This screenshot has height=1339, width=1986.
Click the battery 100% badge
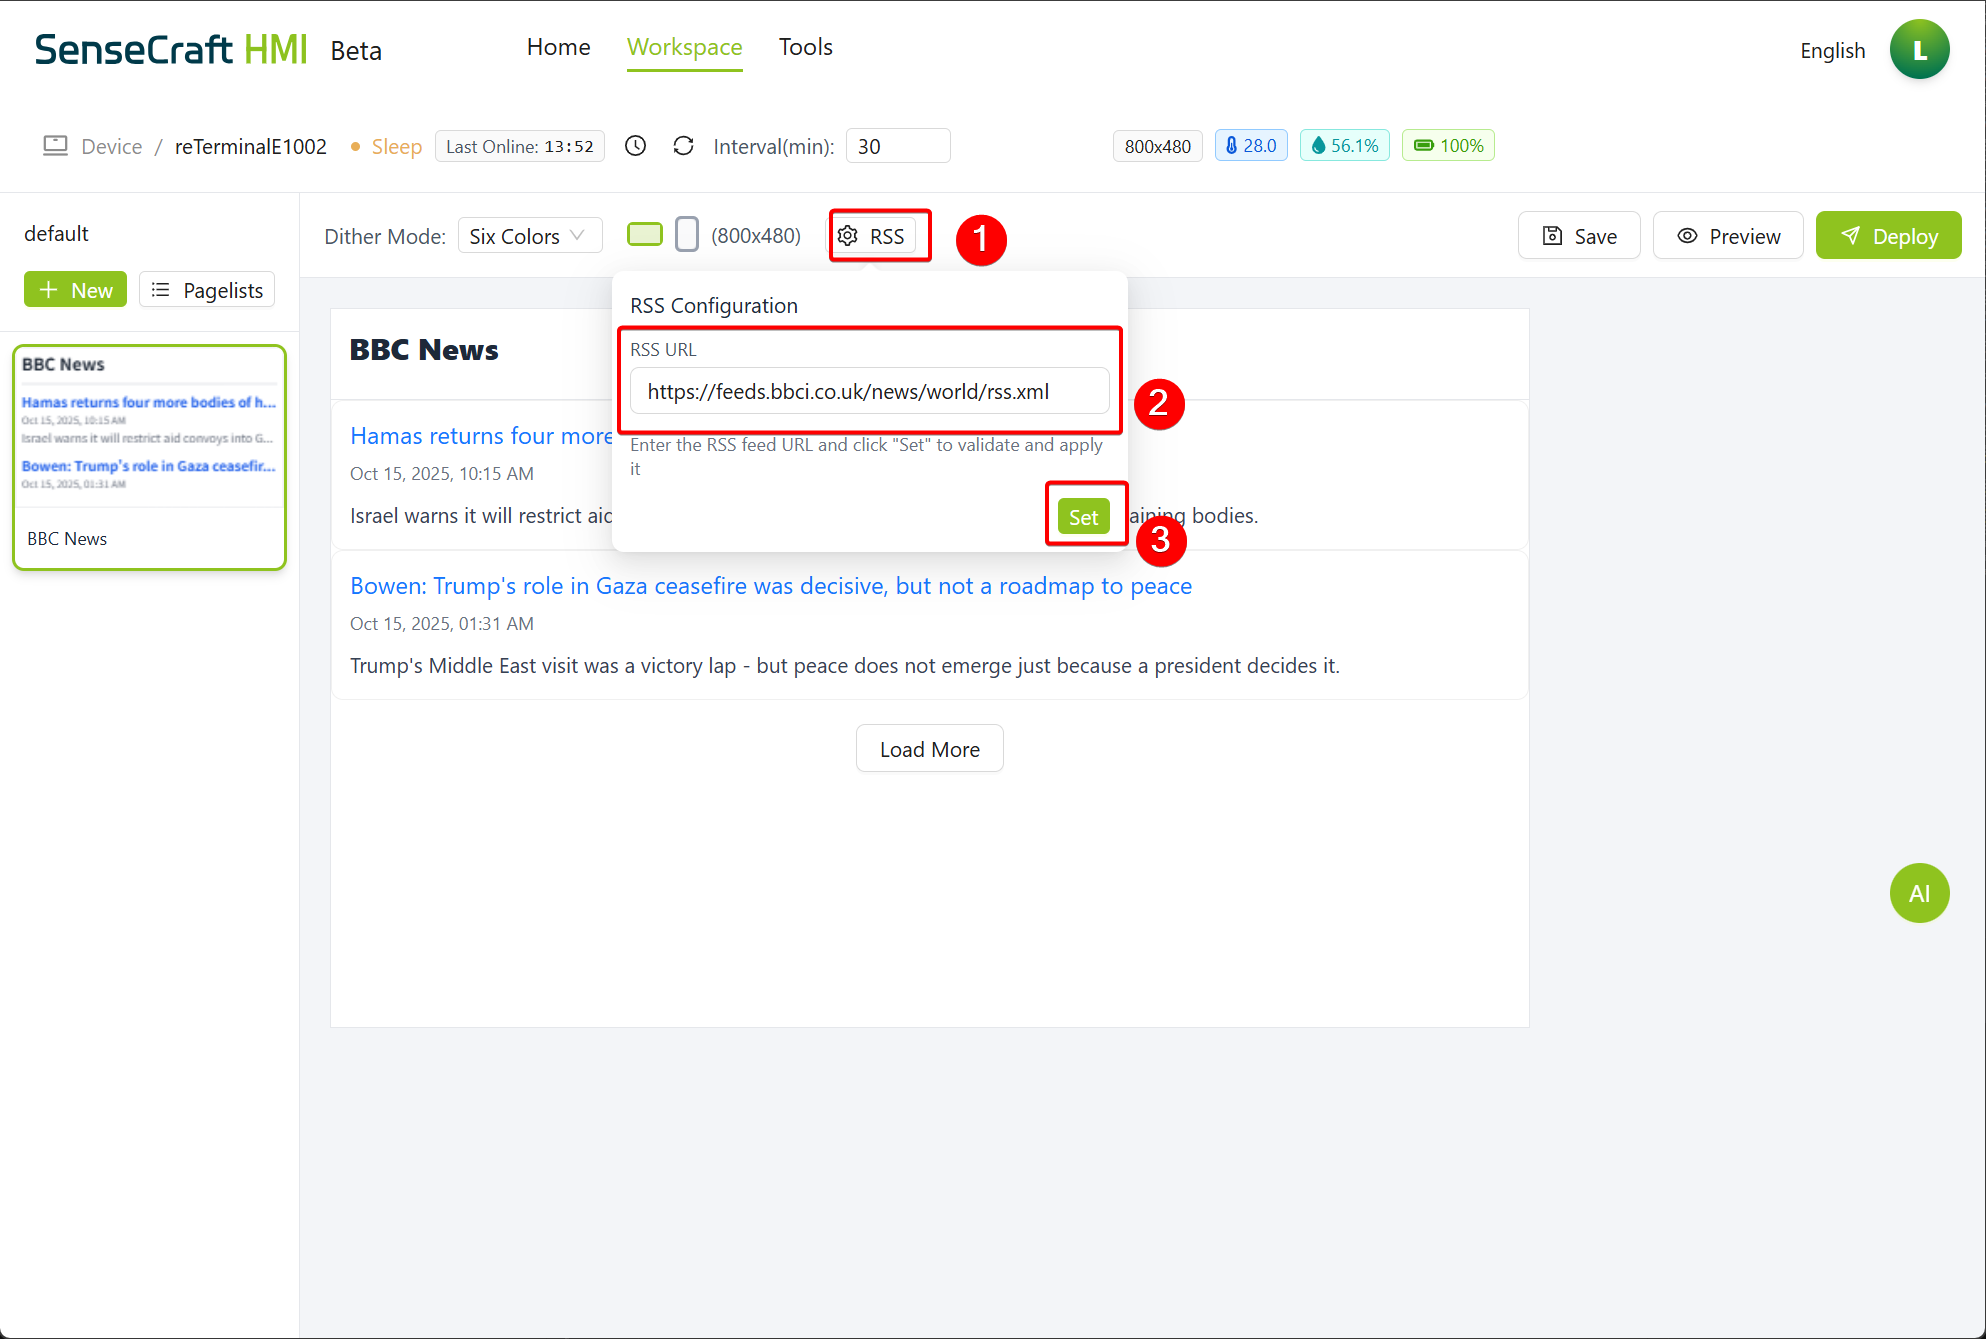pos(1447,146)
